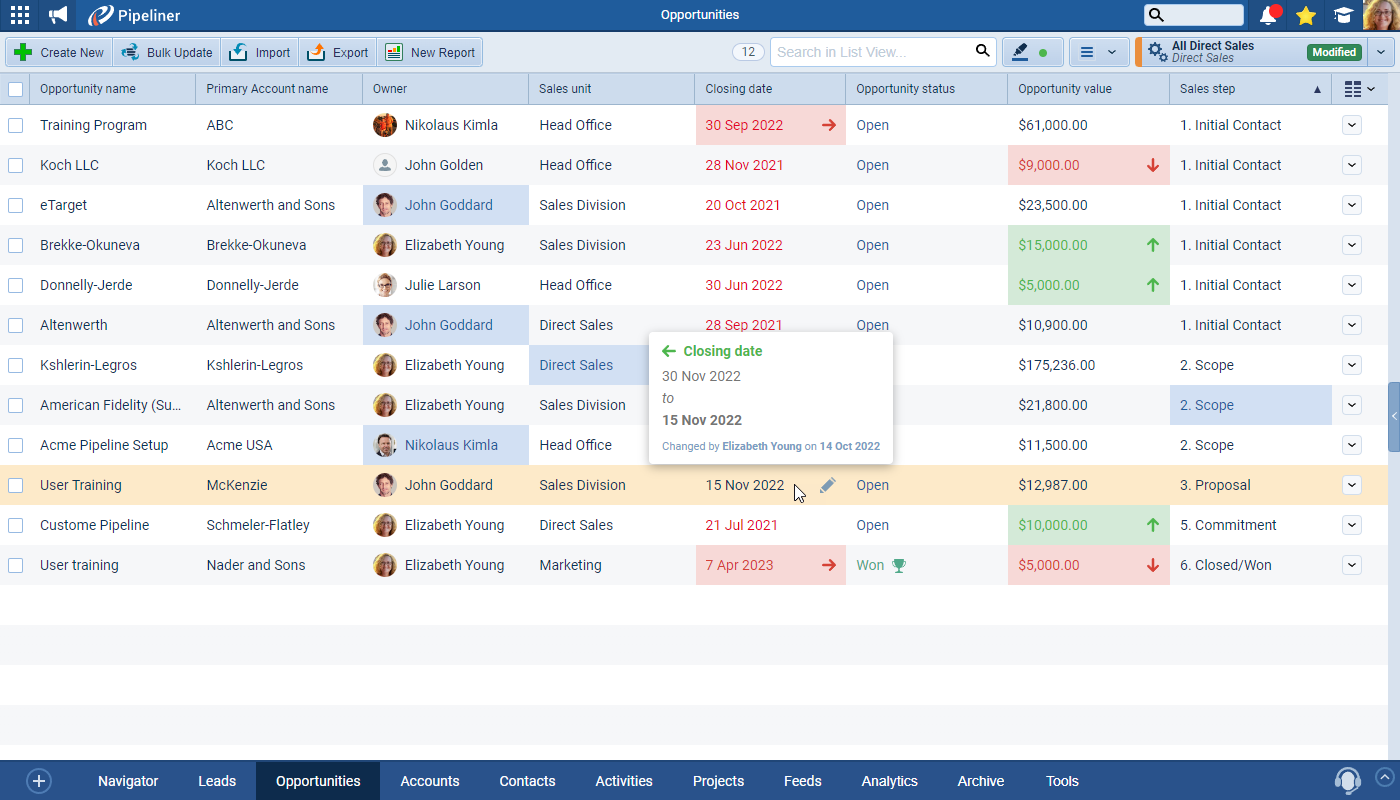Expand the All Direct Sales profile dropdown
This screenshot has width=1400, height=800.
pyautogui.click(x=1381, y=52)
